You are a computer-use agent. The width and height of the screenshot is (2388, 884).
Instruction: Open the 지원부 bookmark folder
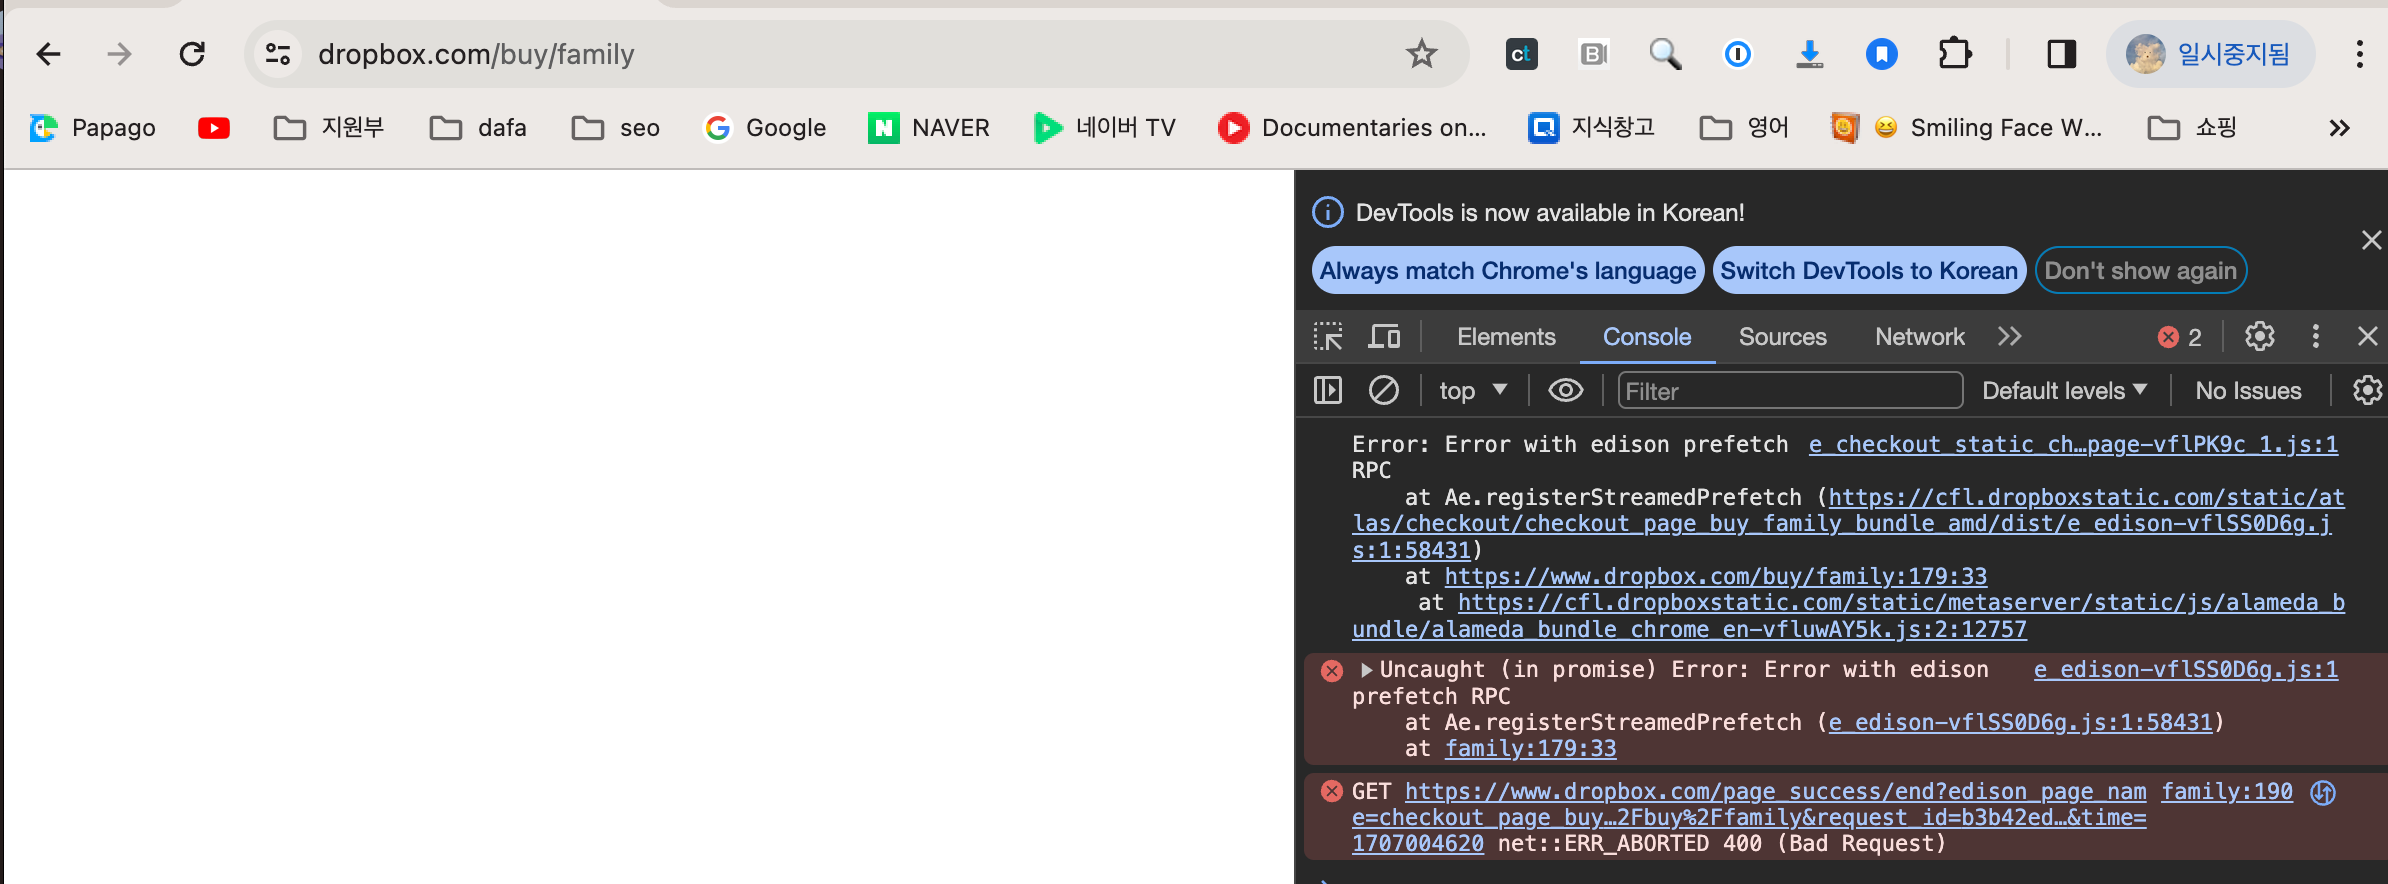[x=329, y=128]
